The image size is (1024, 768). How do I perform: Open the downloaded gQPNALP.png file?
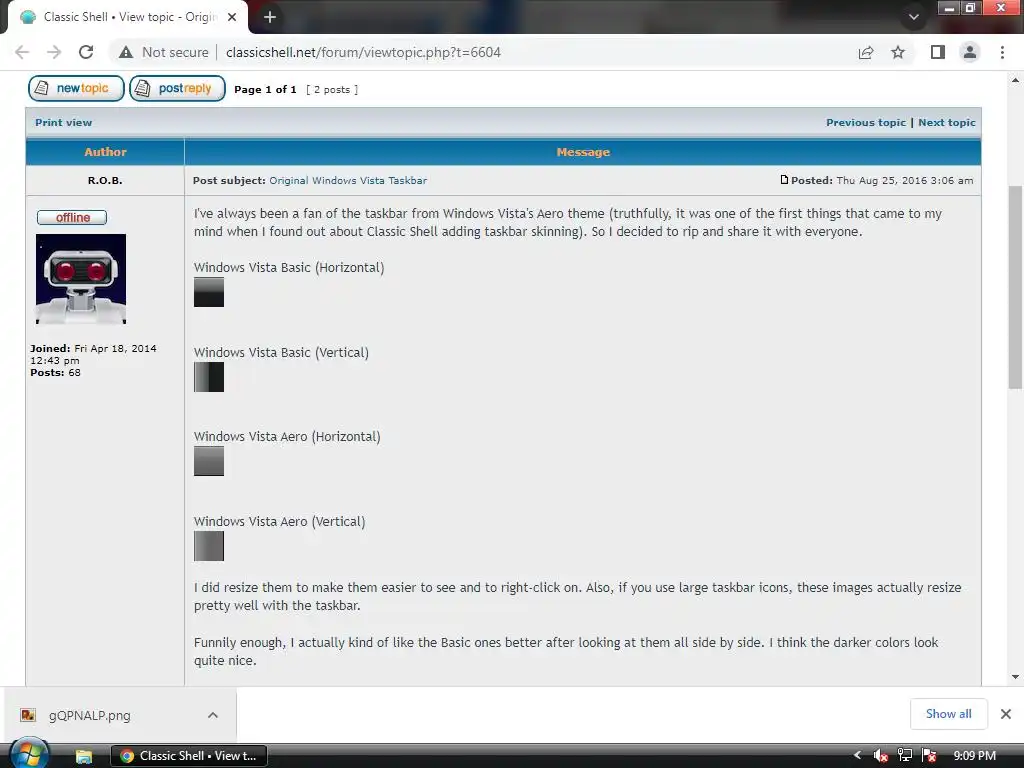pos(89,715)
